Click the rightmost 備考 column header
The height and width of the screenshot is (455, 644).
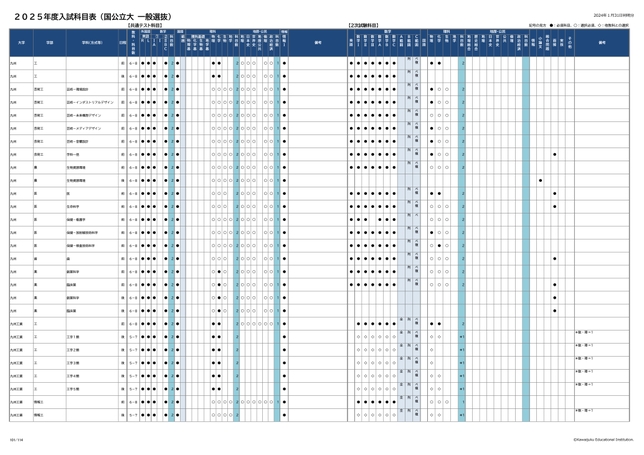602,43
